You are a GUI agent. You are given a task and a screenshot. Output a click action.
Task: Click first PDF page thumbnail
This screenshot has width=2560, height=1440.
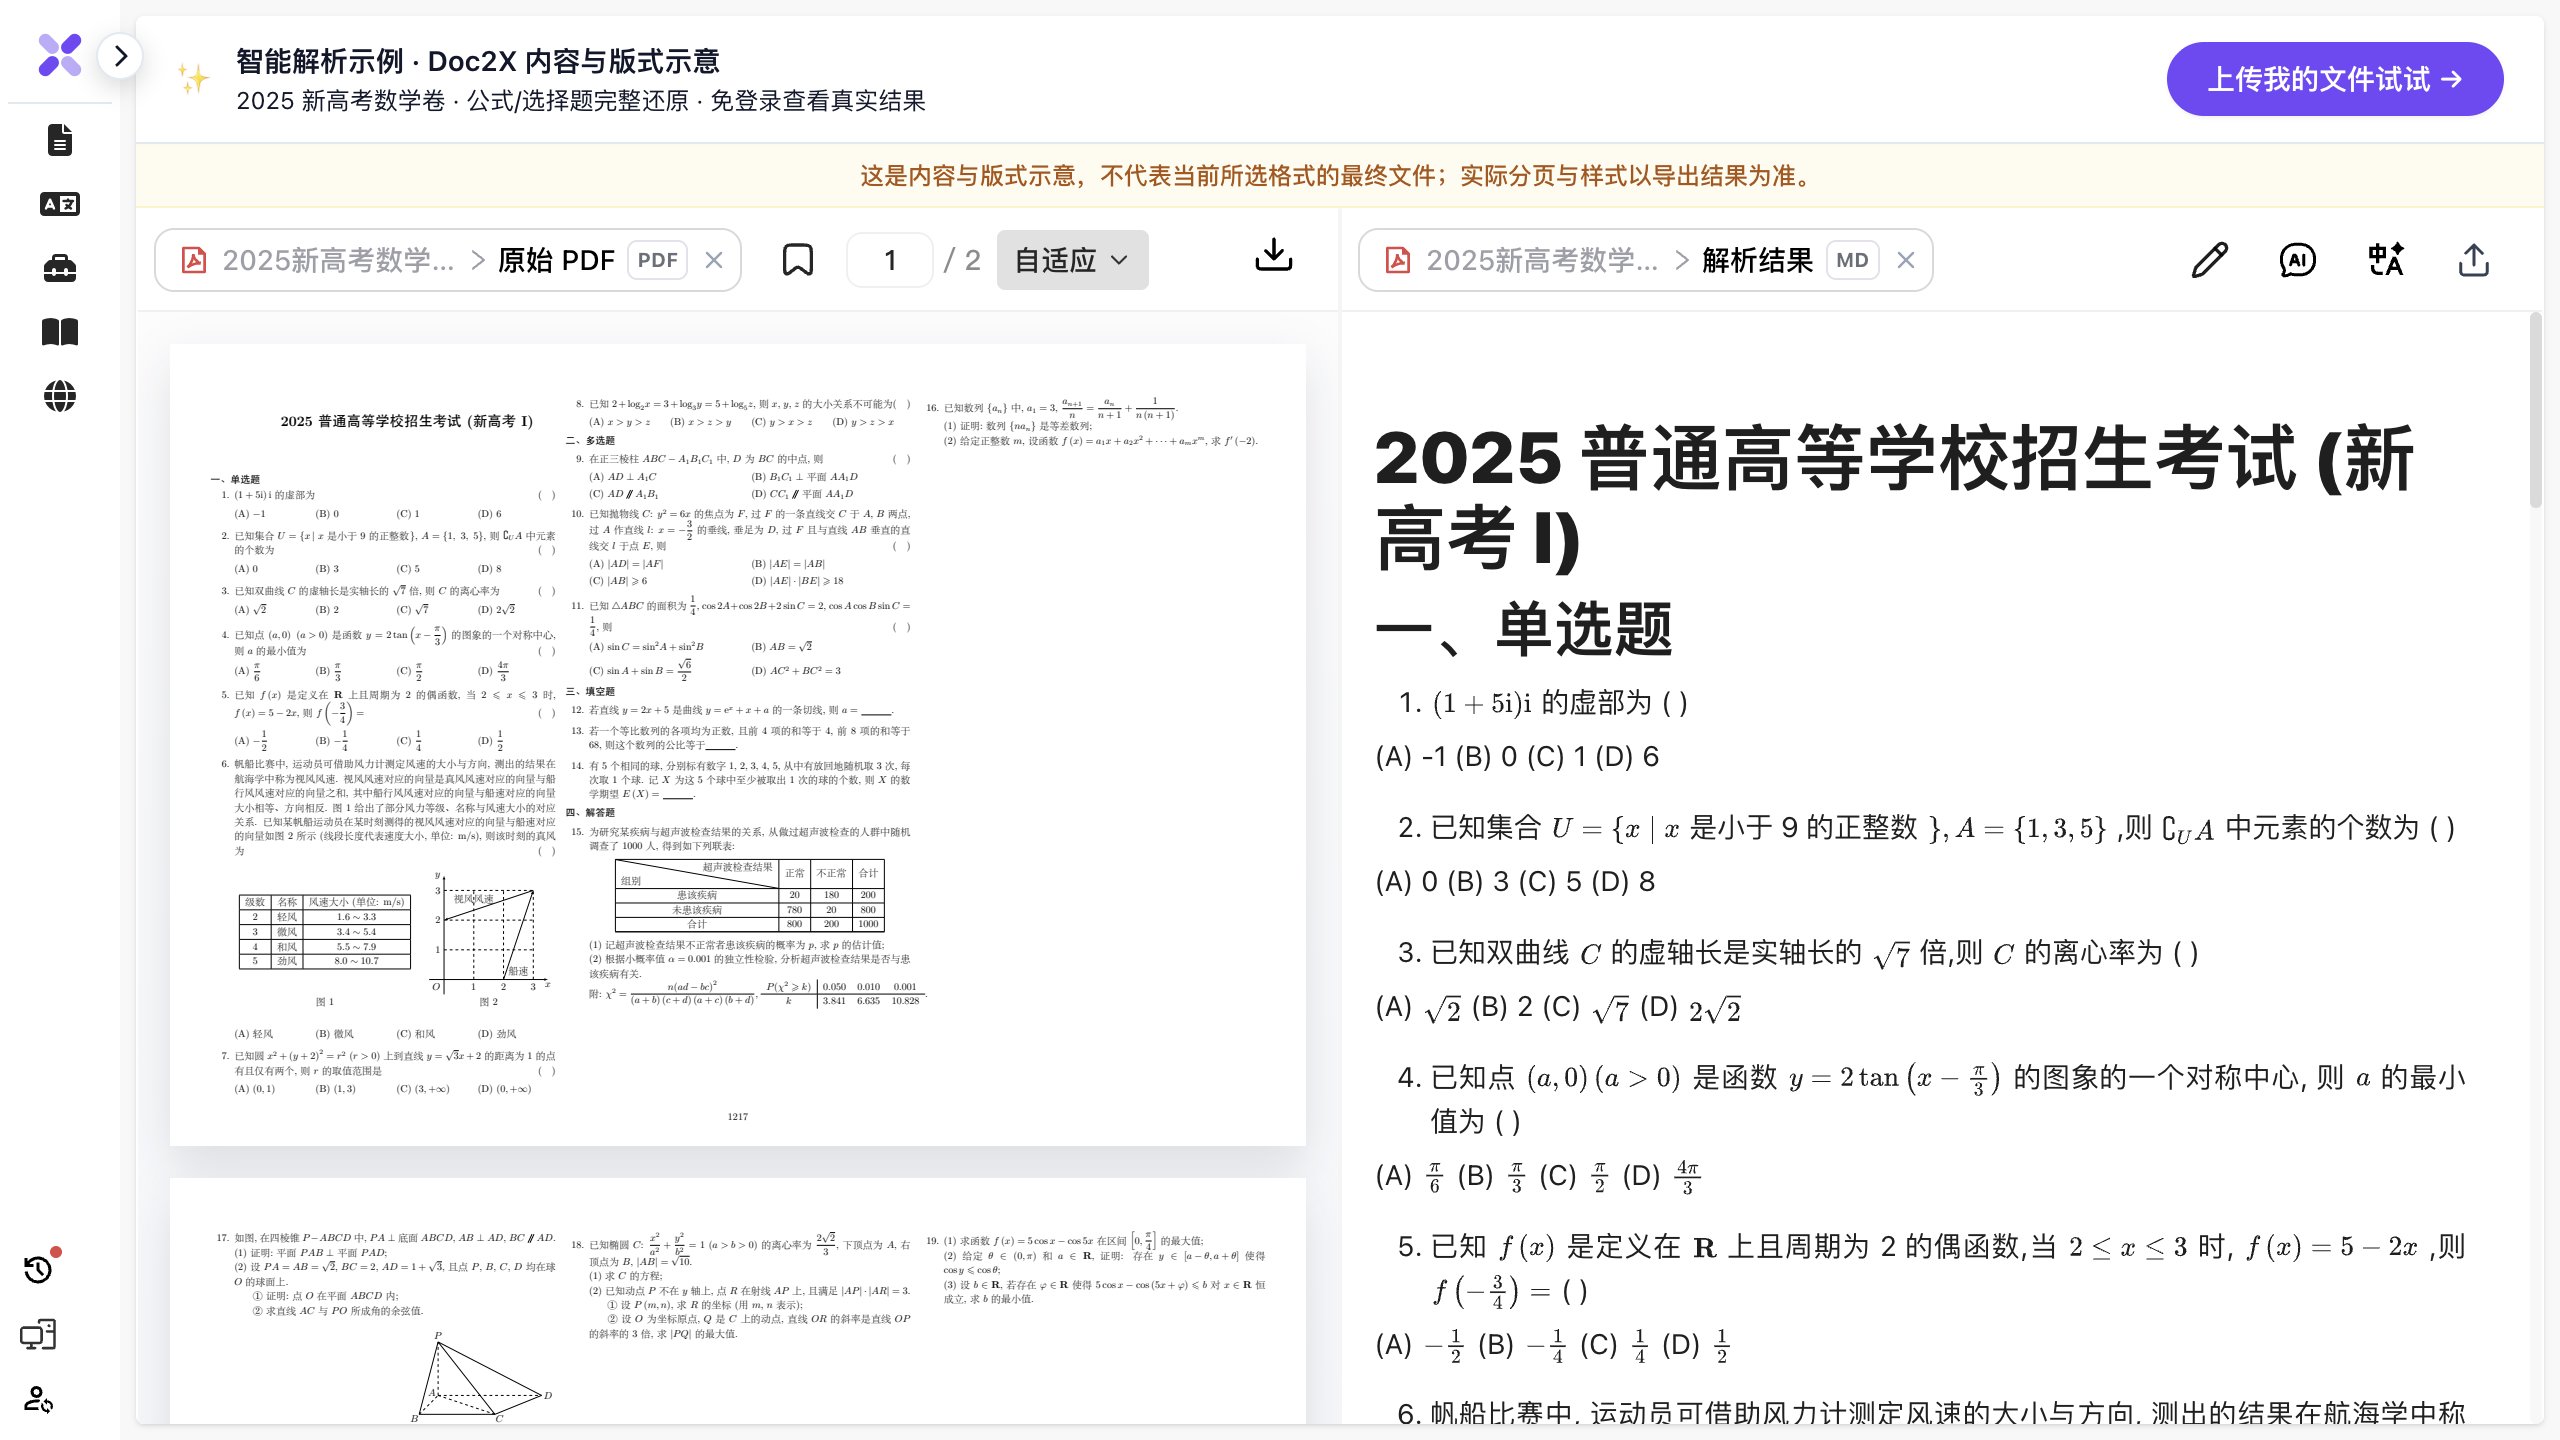pyautogui.click(x=737, y=745)
